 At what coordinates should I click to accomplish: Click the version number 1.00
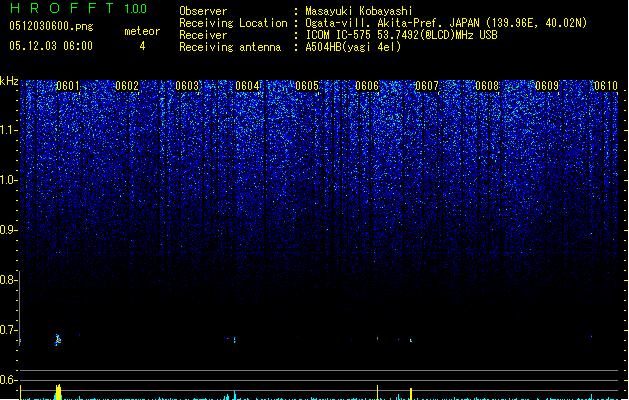point(135,9)
